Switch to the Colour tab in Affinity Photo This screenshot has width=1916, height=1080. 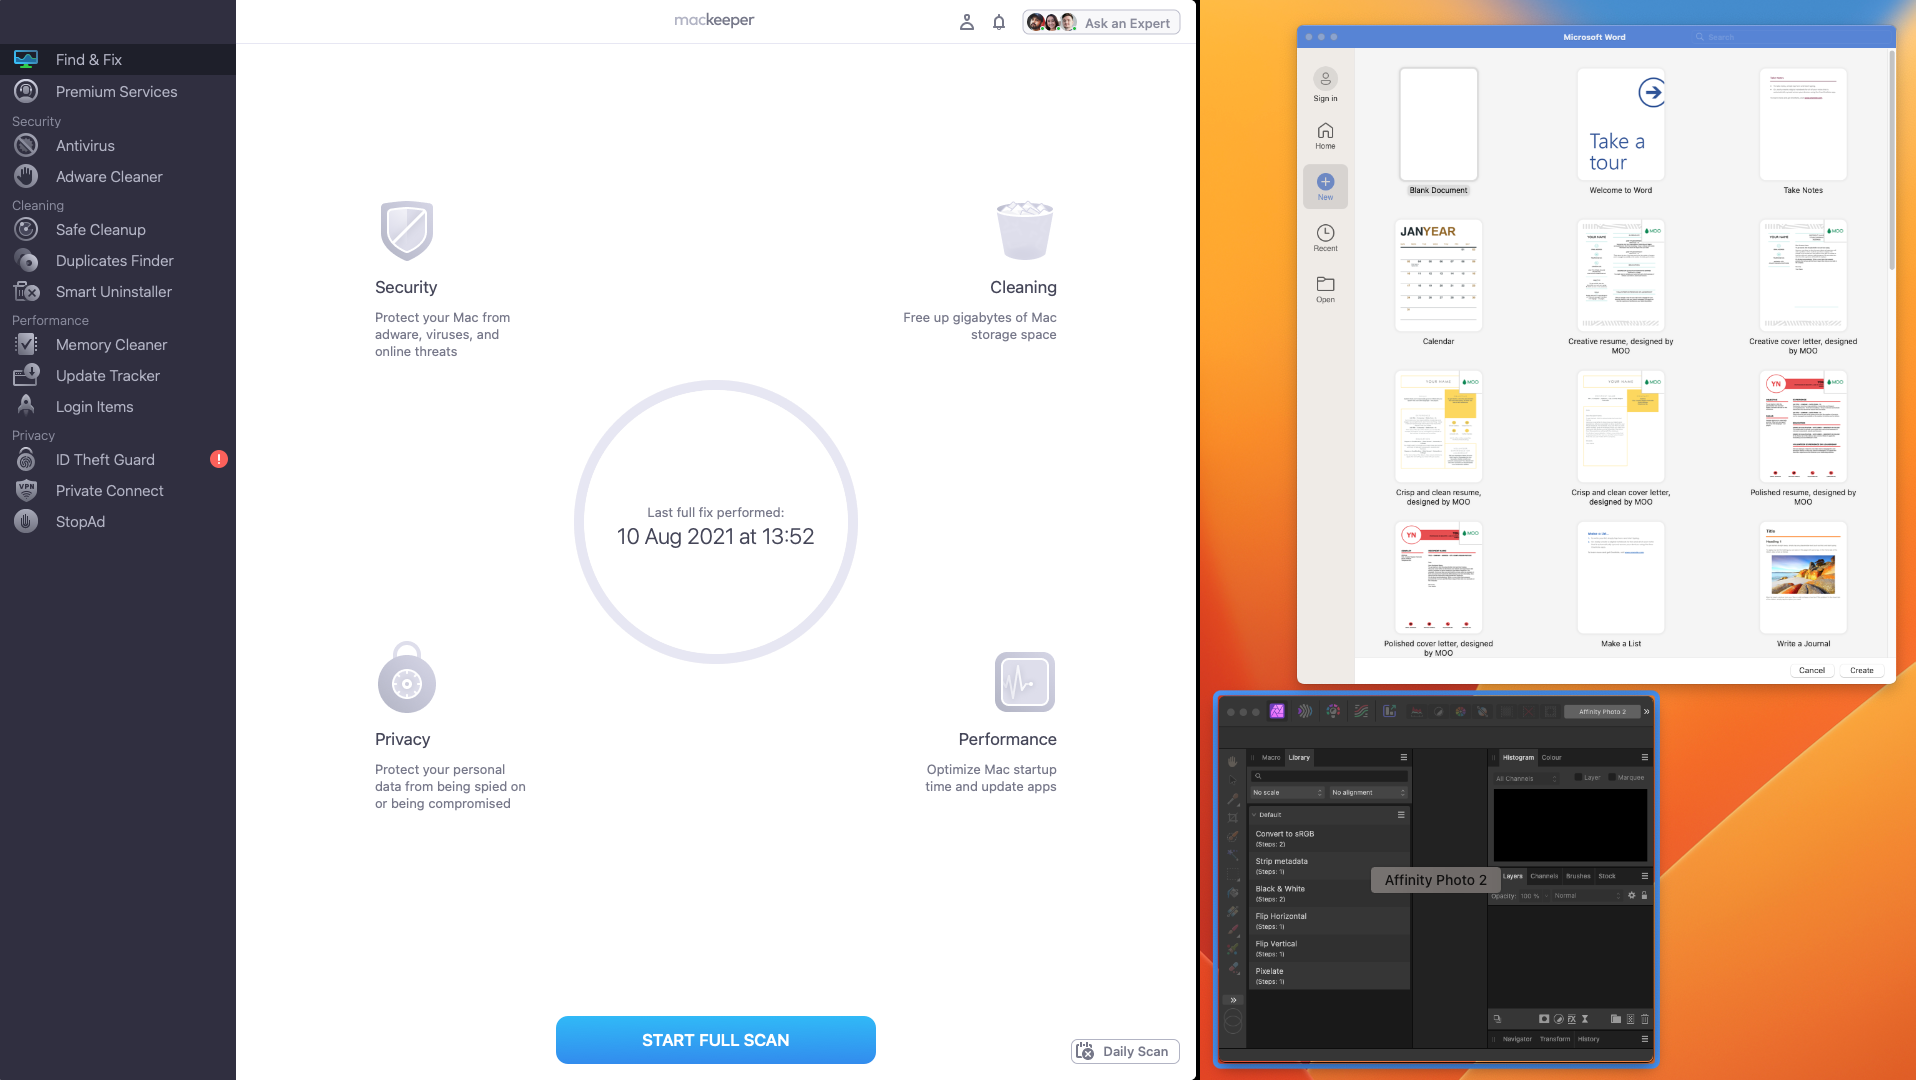[1551, 757]
